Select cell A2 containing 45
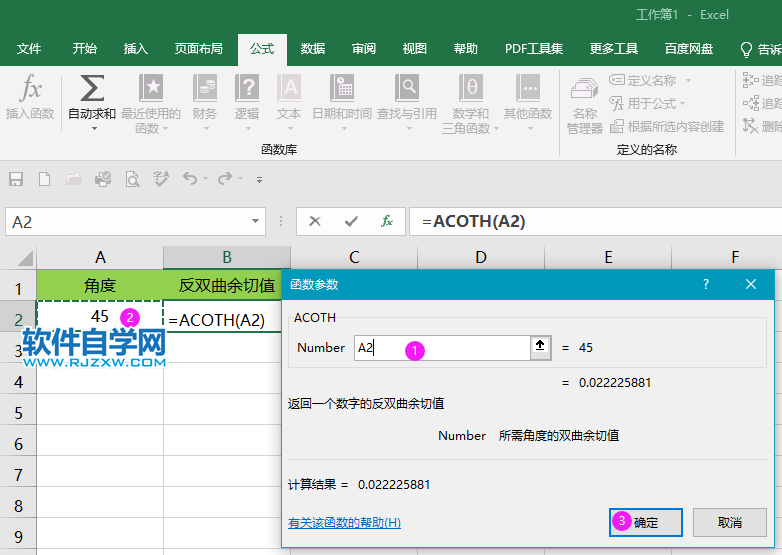This screenshot has height=555, width=782. tap(99, 316)
